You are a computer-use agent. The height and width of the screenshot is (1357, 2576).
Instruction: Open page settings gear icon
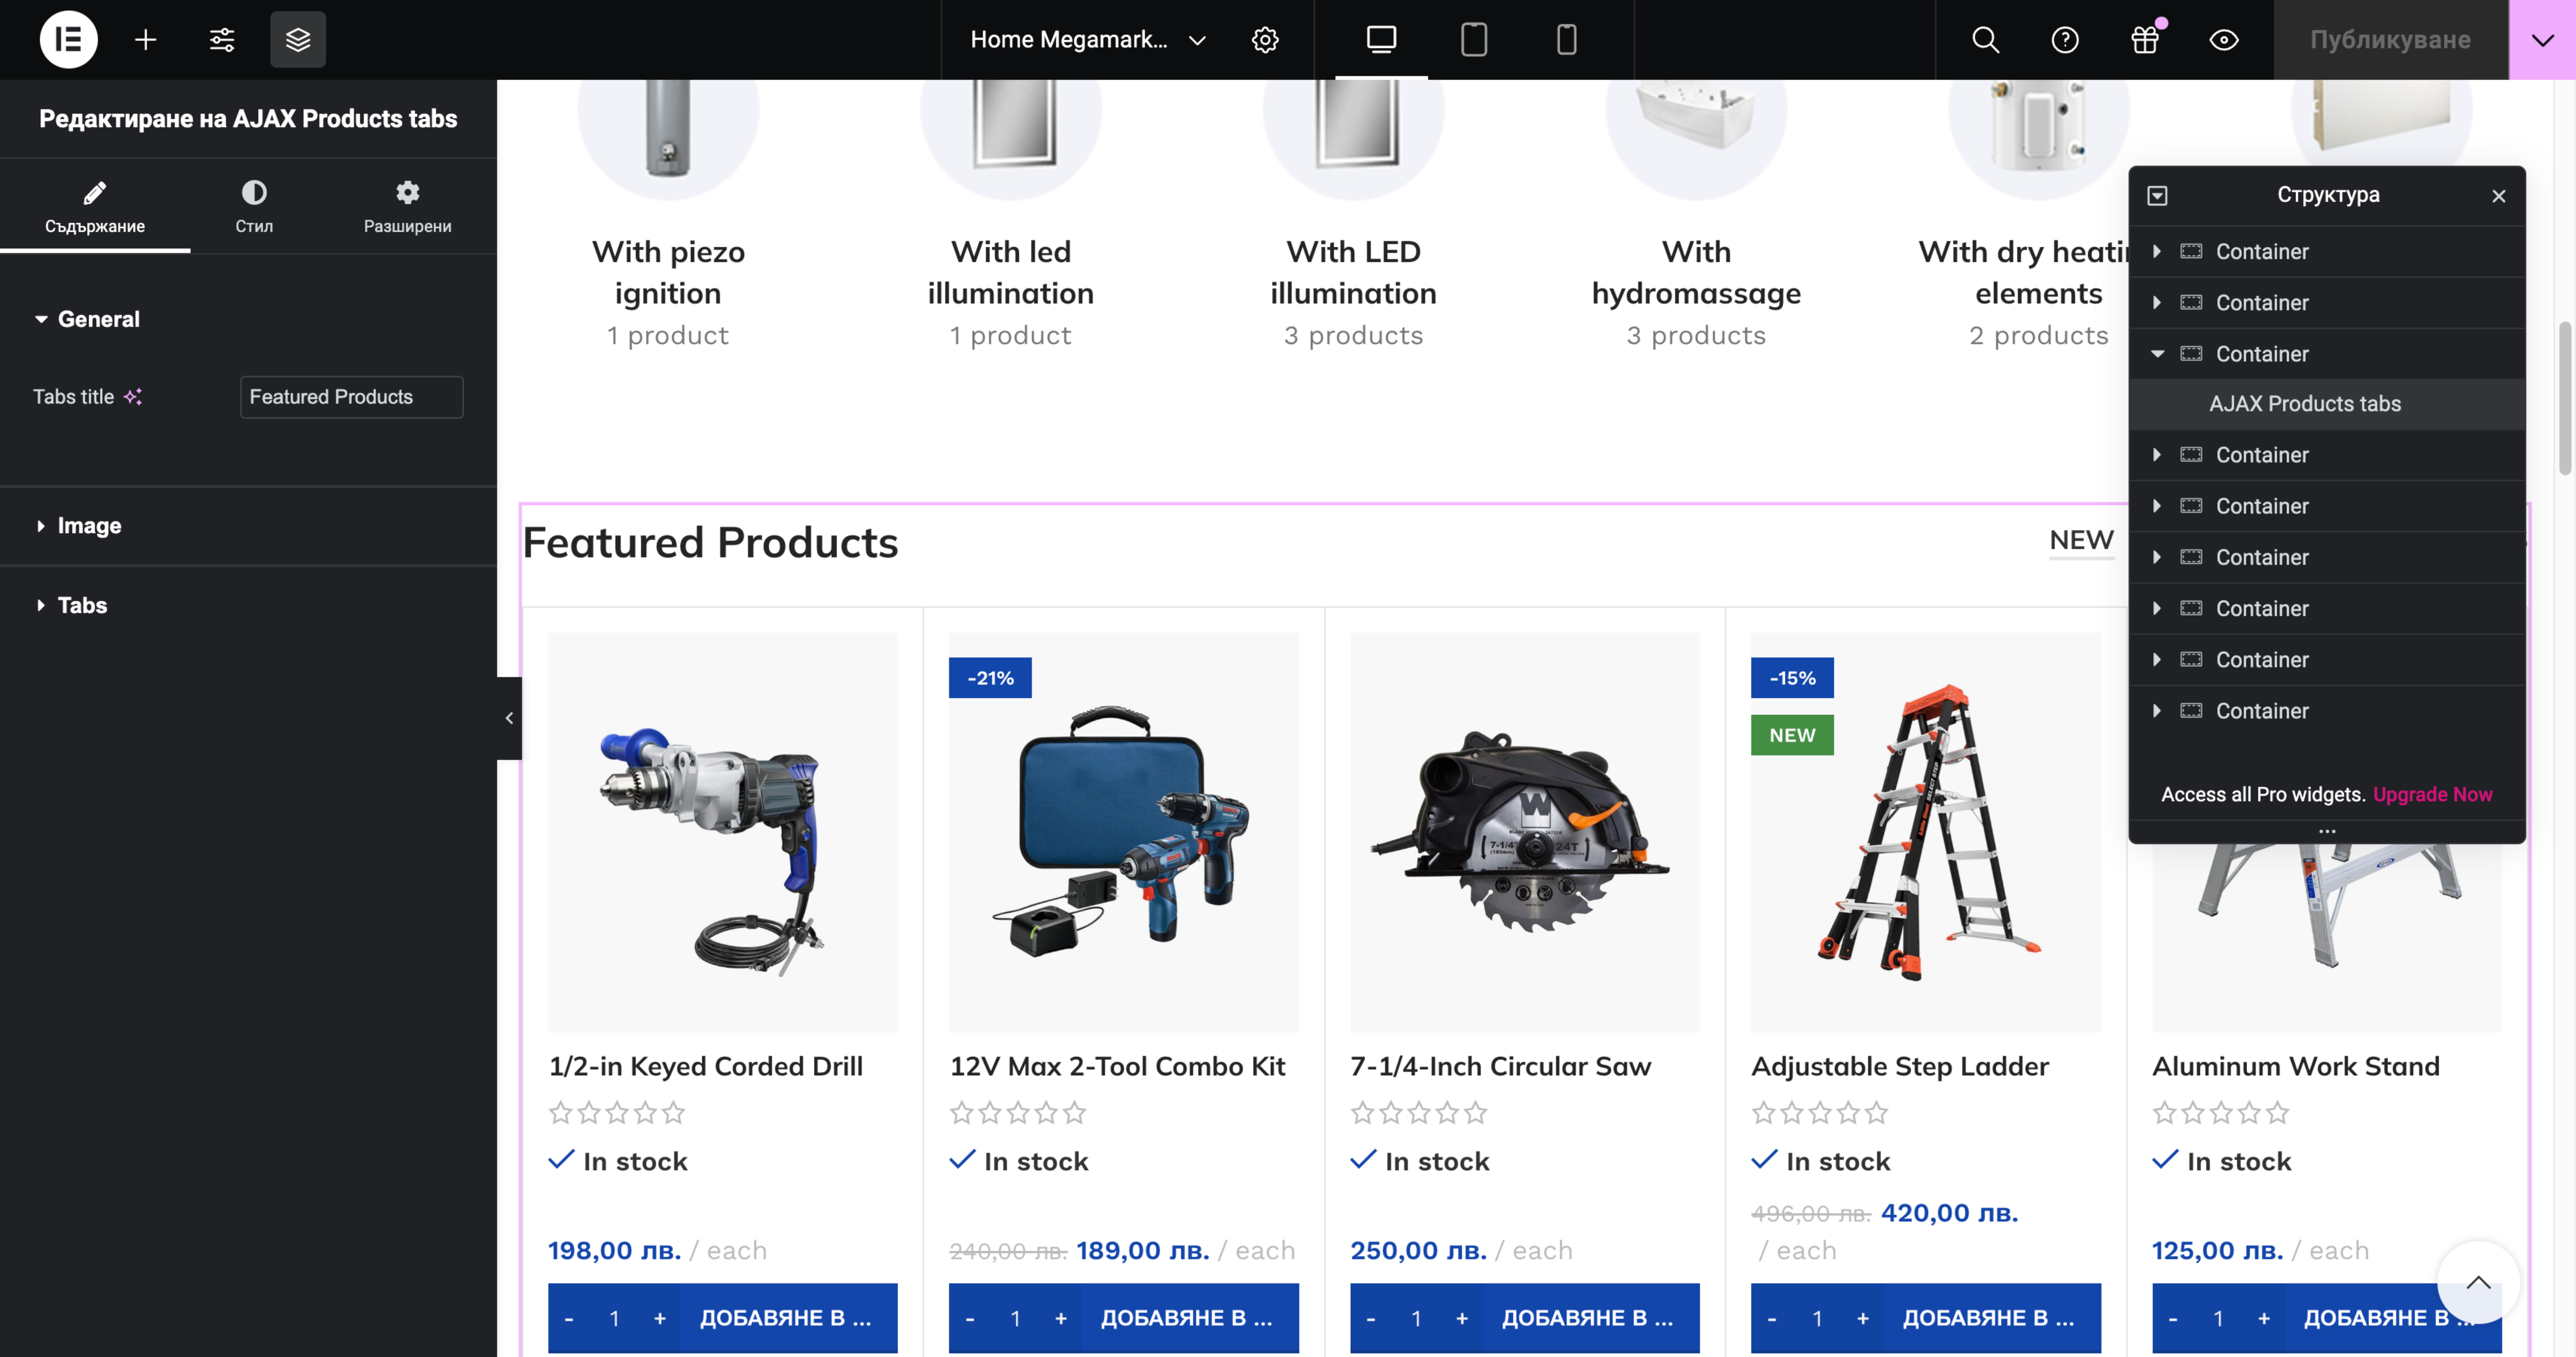click(x=1265, y=40)
